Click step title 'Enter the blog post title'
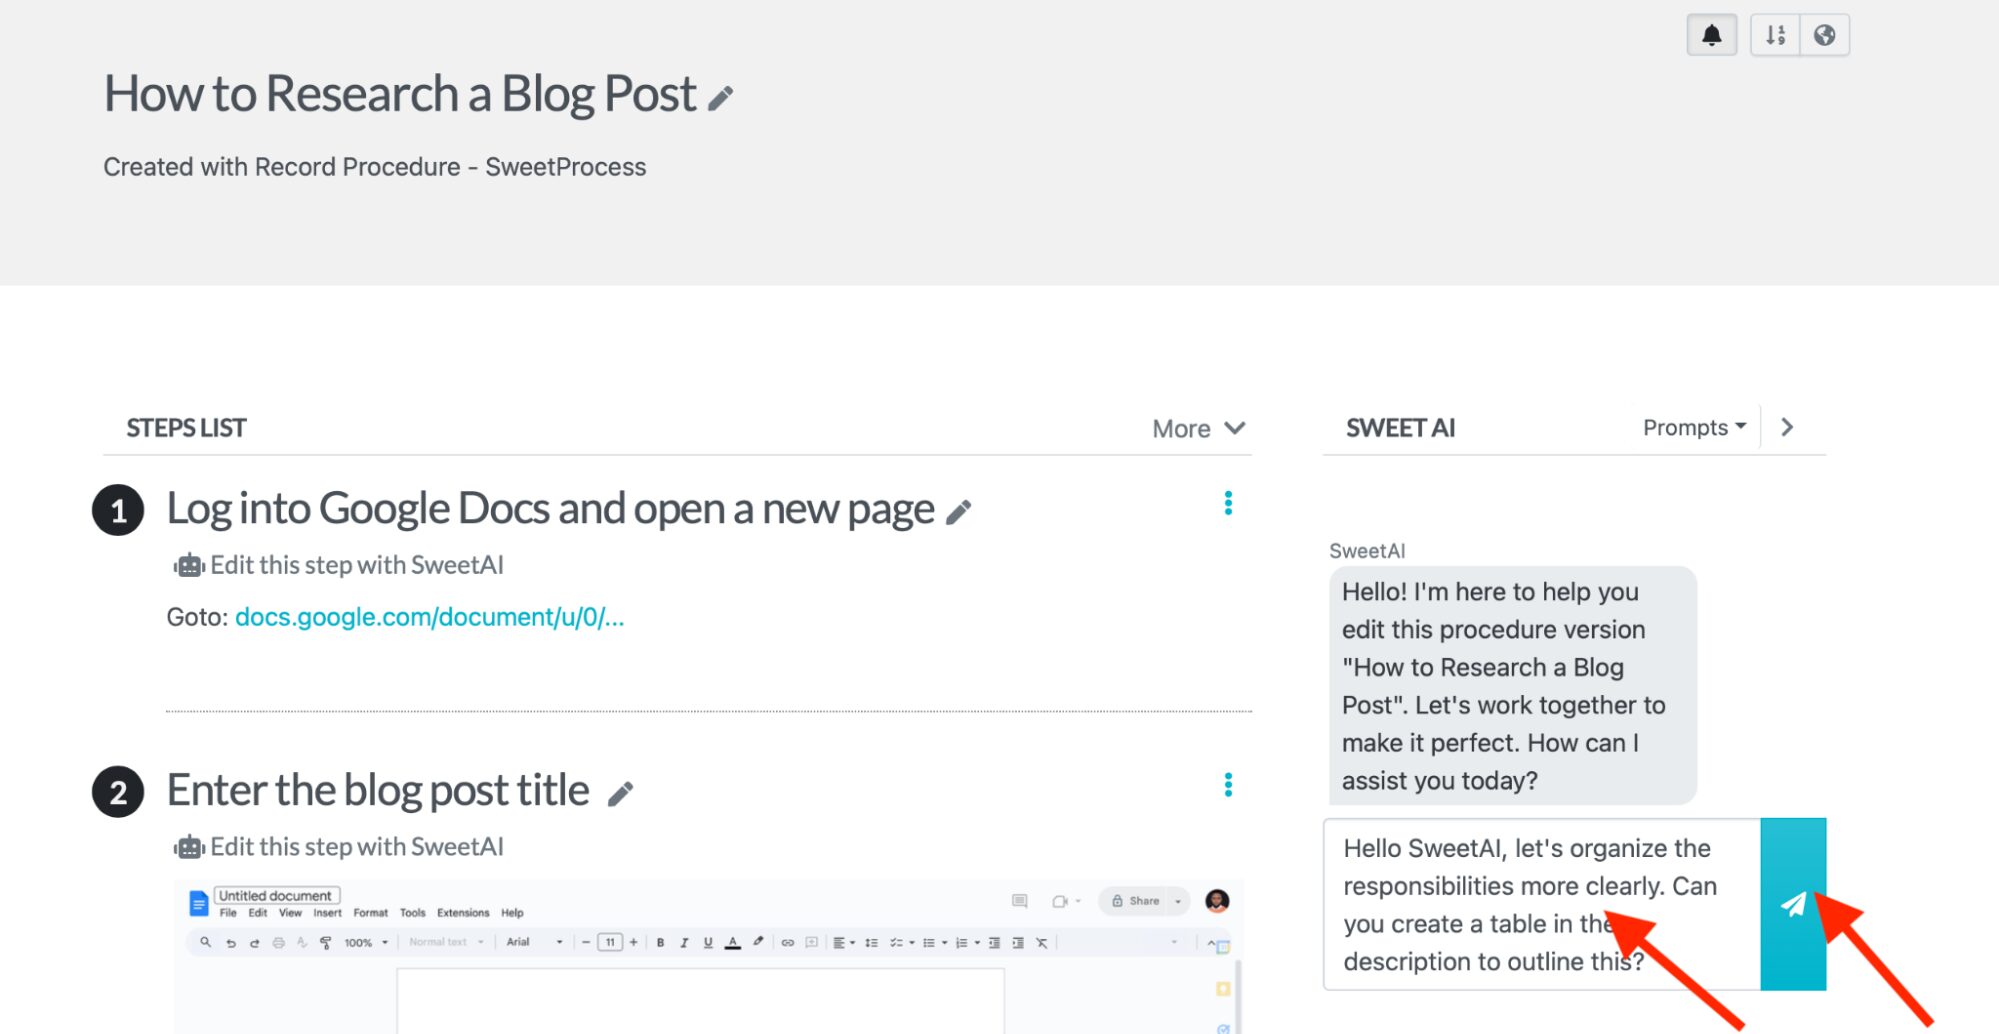This screenshot has height=1034, width=1999. [378, 791]
